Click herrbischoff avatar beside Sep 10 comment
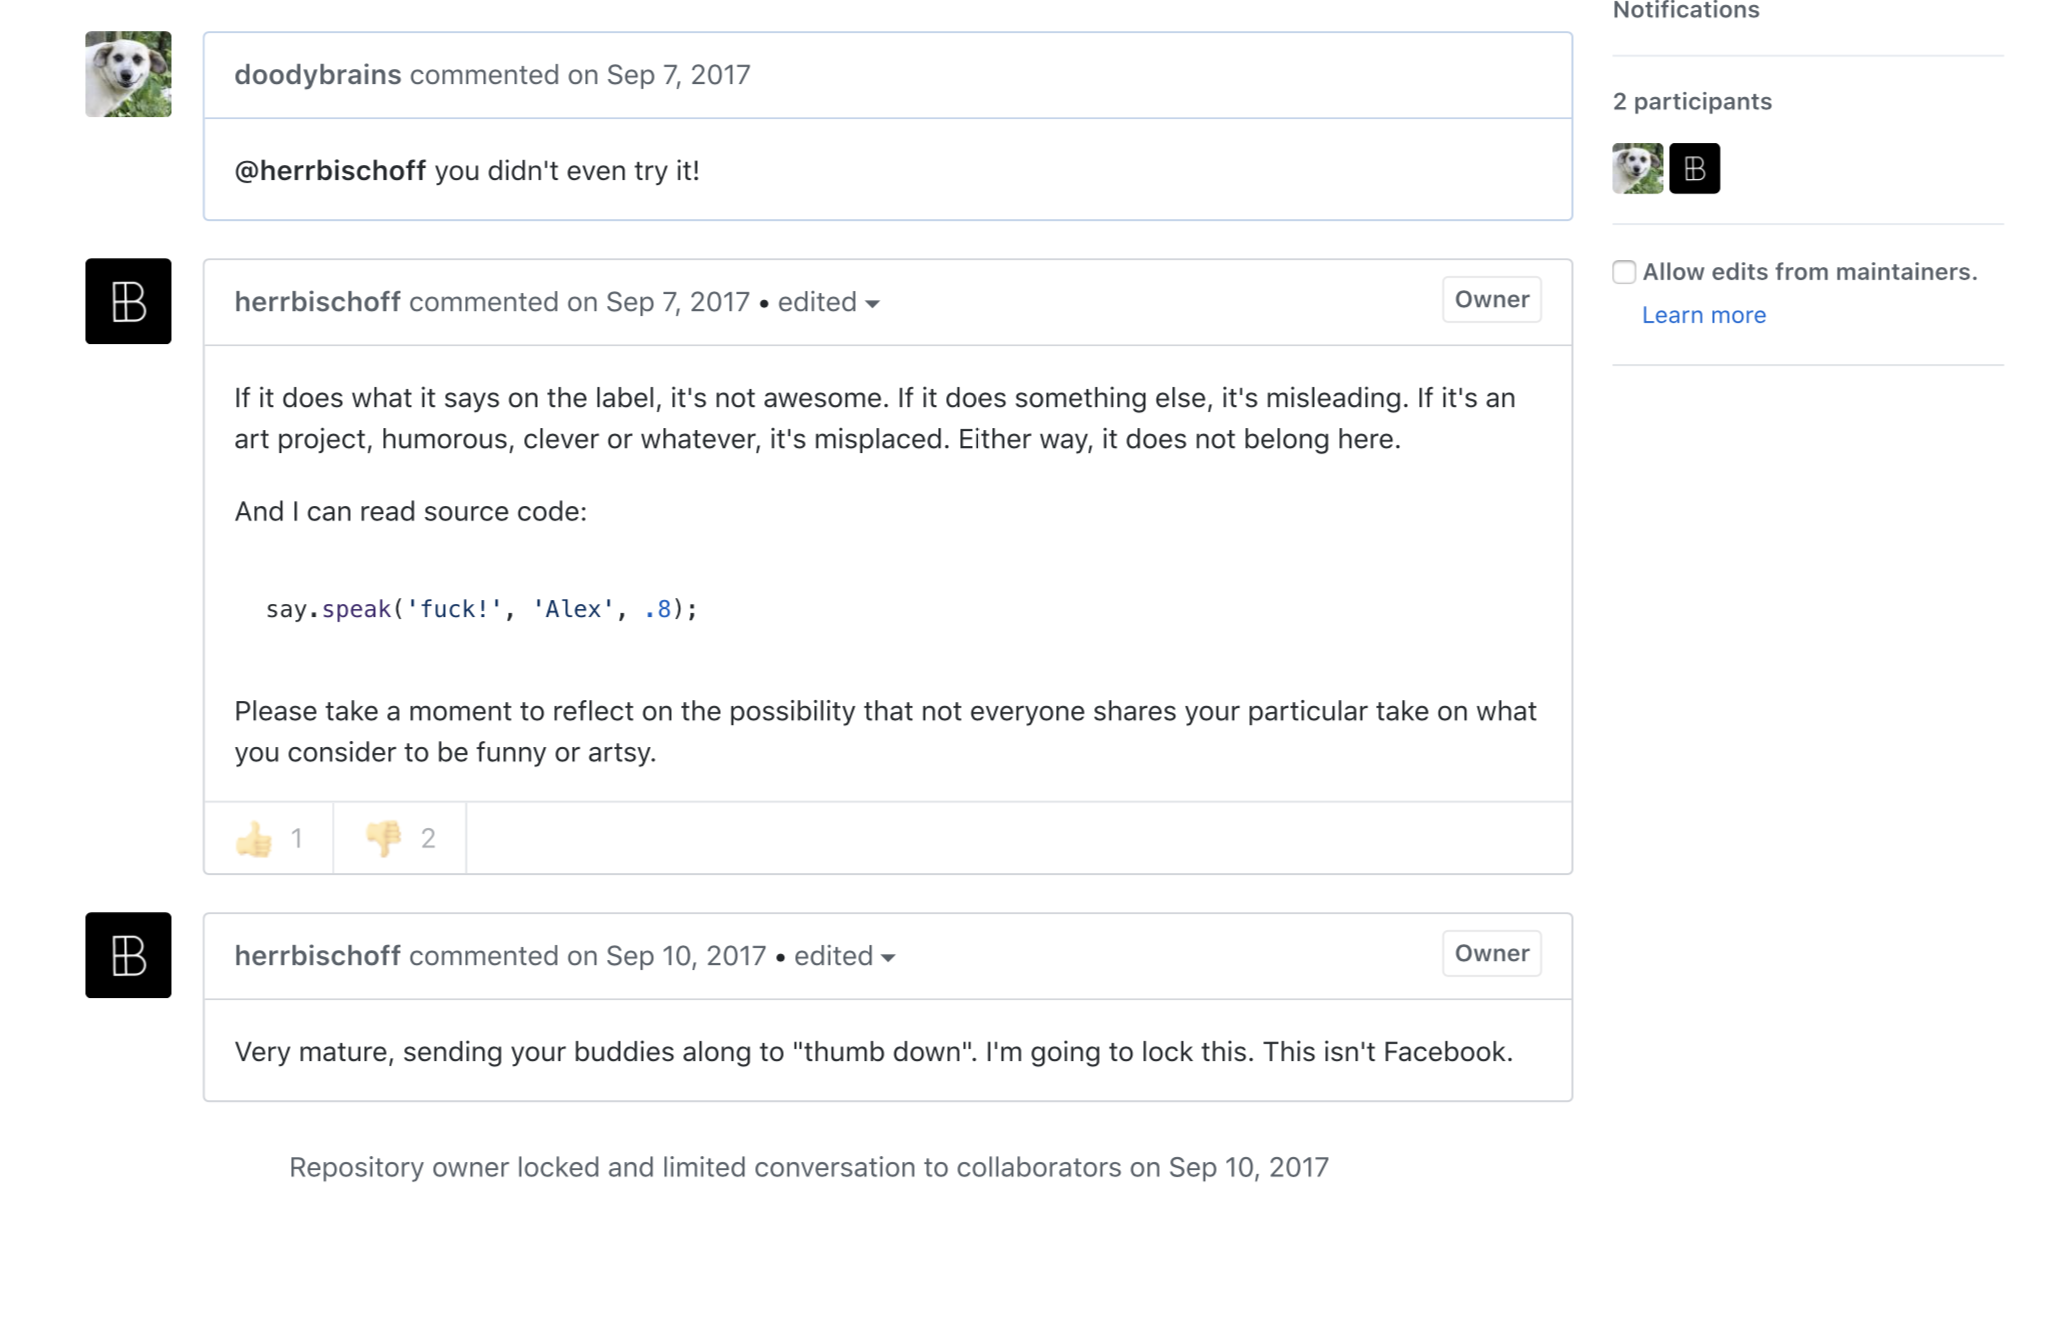Viewport: 2052px width, 1338px height. [128, 955]
